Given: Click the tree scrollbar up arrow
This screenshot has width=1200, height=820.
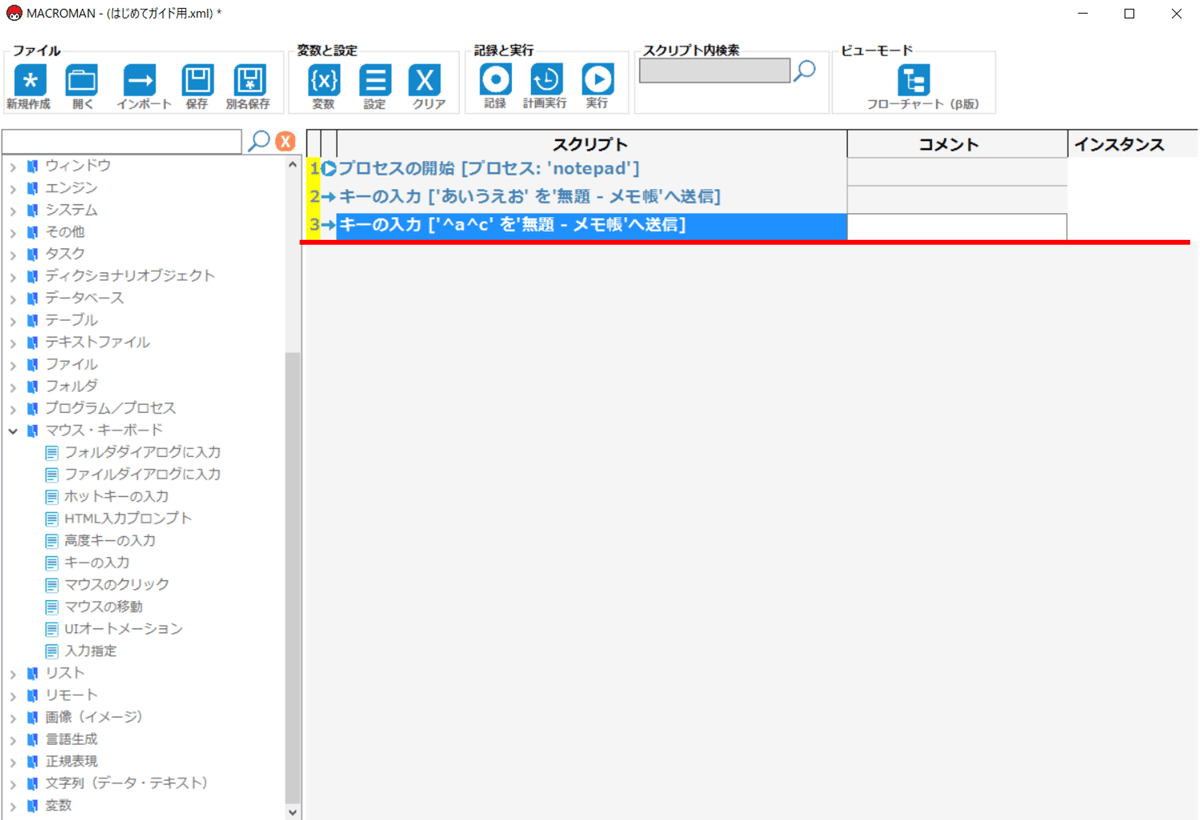Looking at the screenshot, I should coord(293,165).
